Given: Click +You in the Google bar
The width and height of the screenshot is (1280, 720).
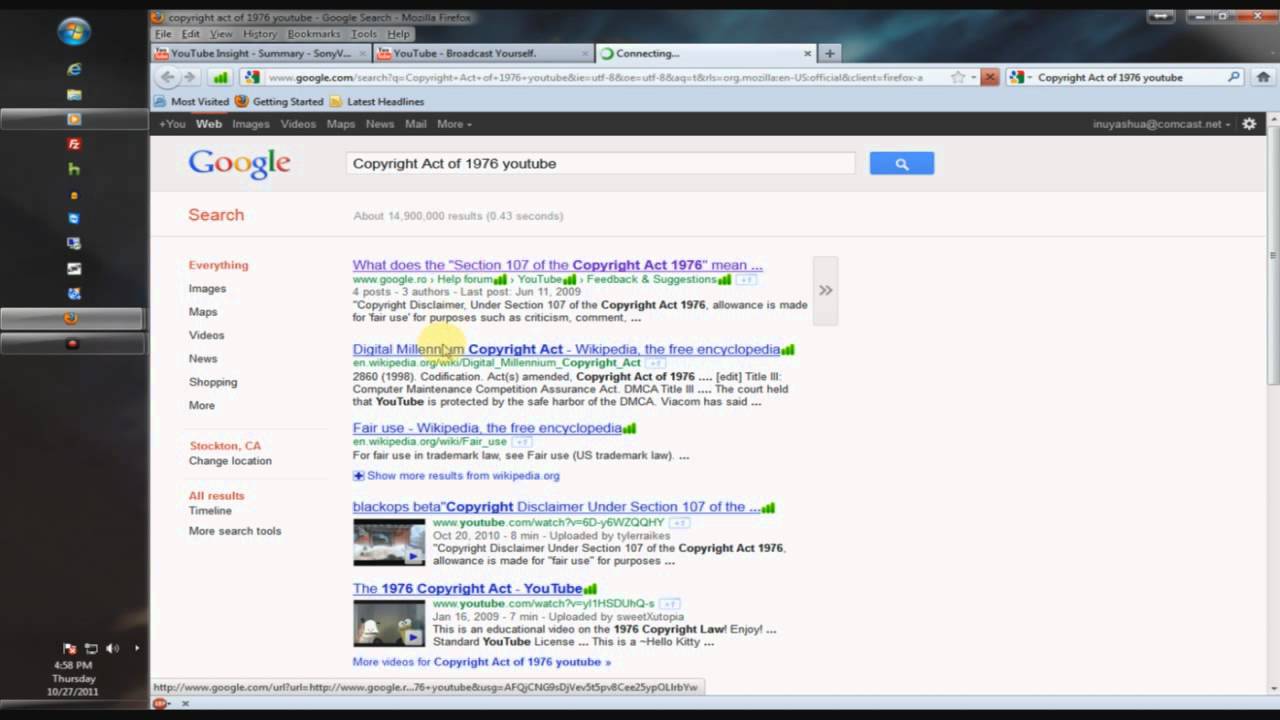Looking at the screenshot, I should (x=173, y=124).
